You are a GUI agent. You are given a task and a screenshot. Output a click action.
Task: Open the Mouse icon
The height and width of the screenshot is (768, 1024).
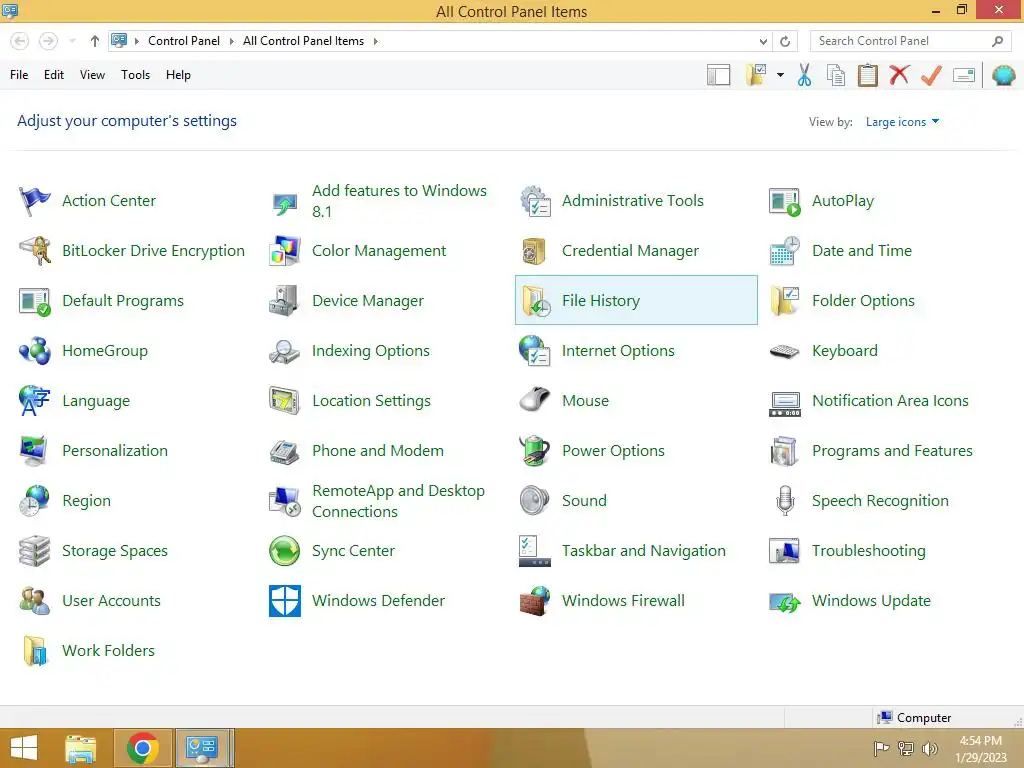535,401
